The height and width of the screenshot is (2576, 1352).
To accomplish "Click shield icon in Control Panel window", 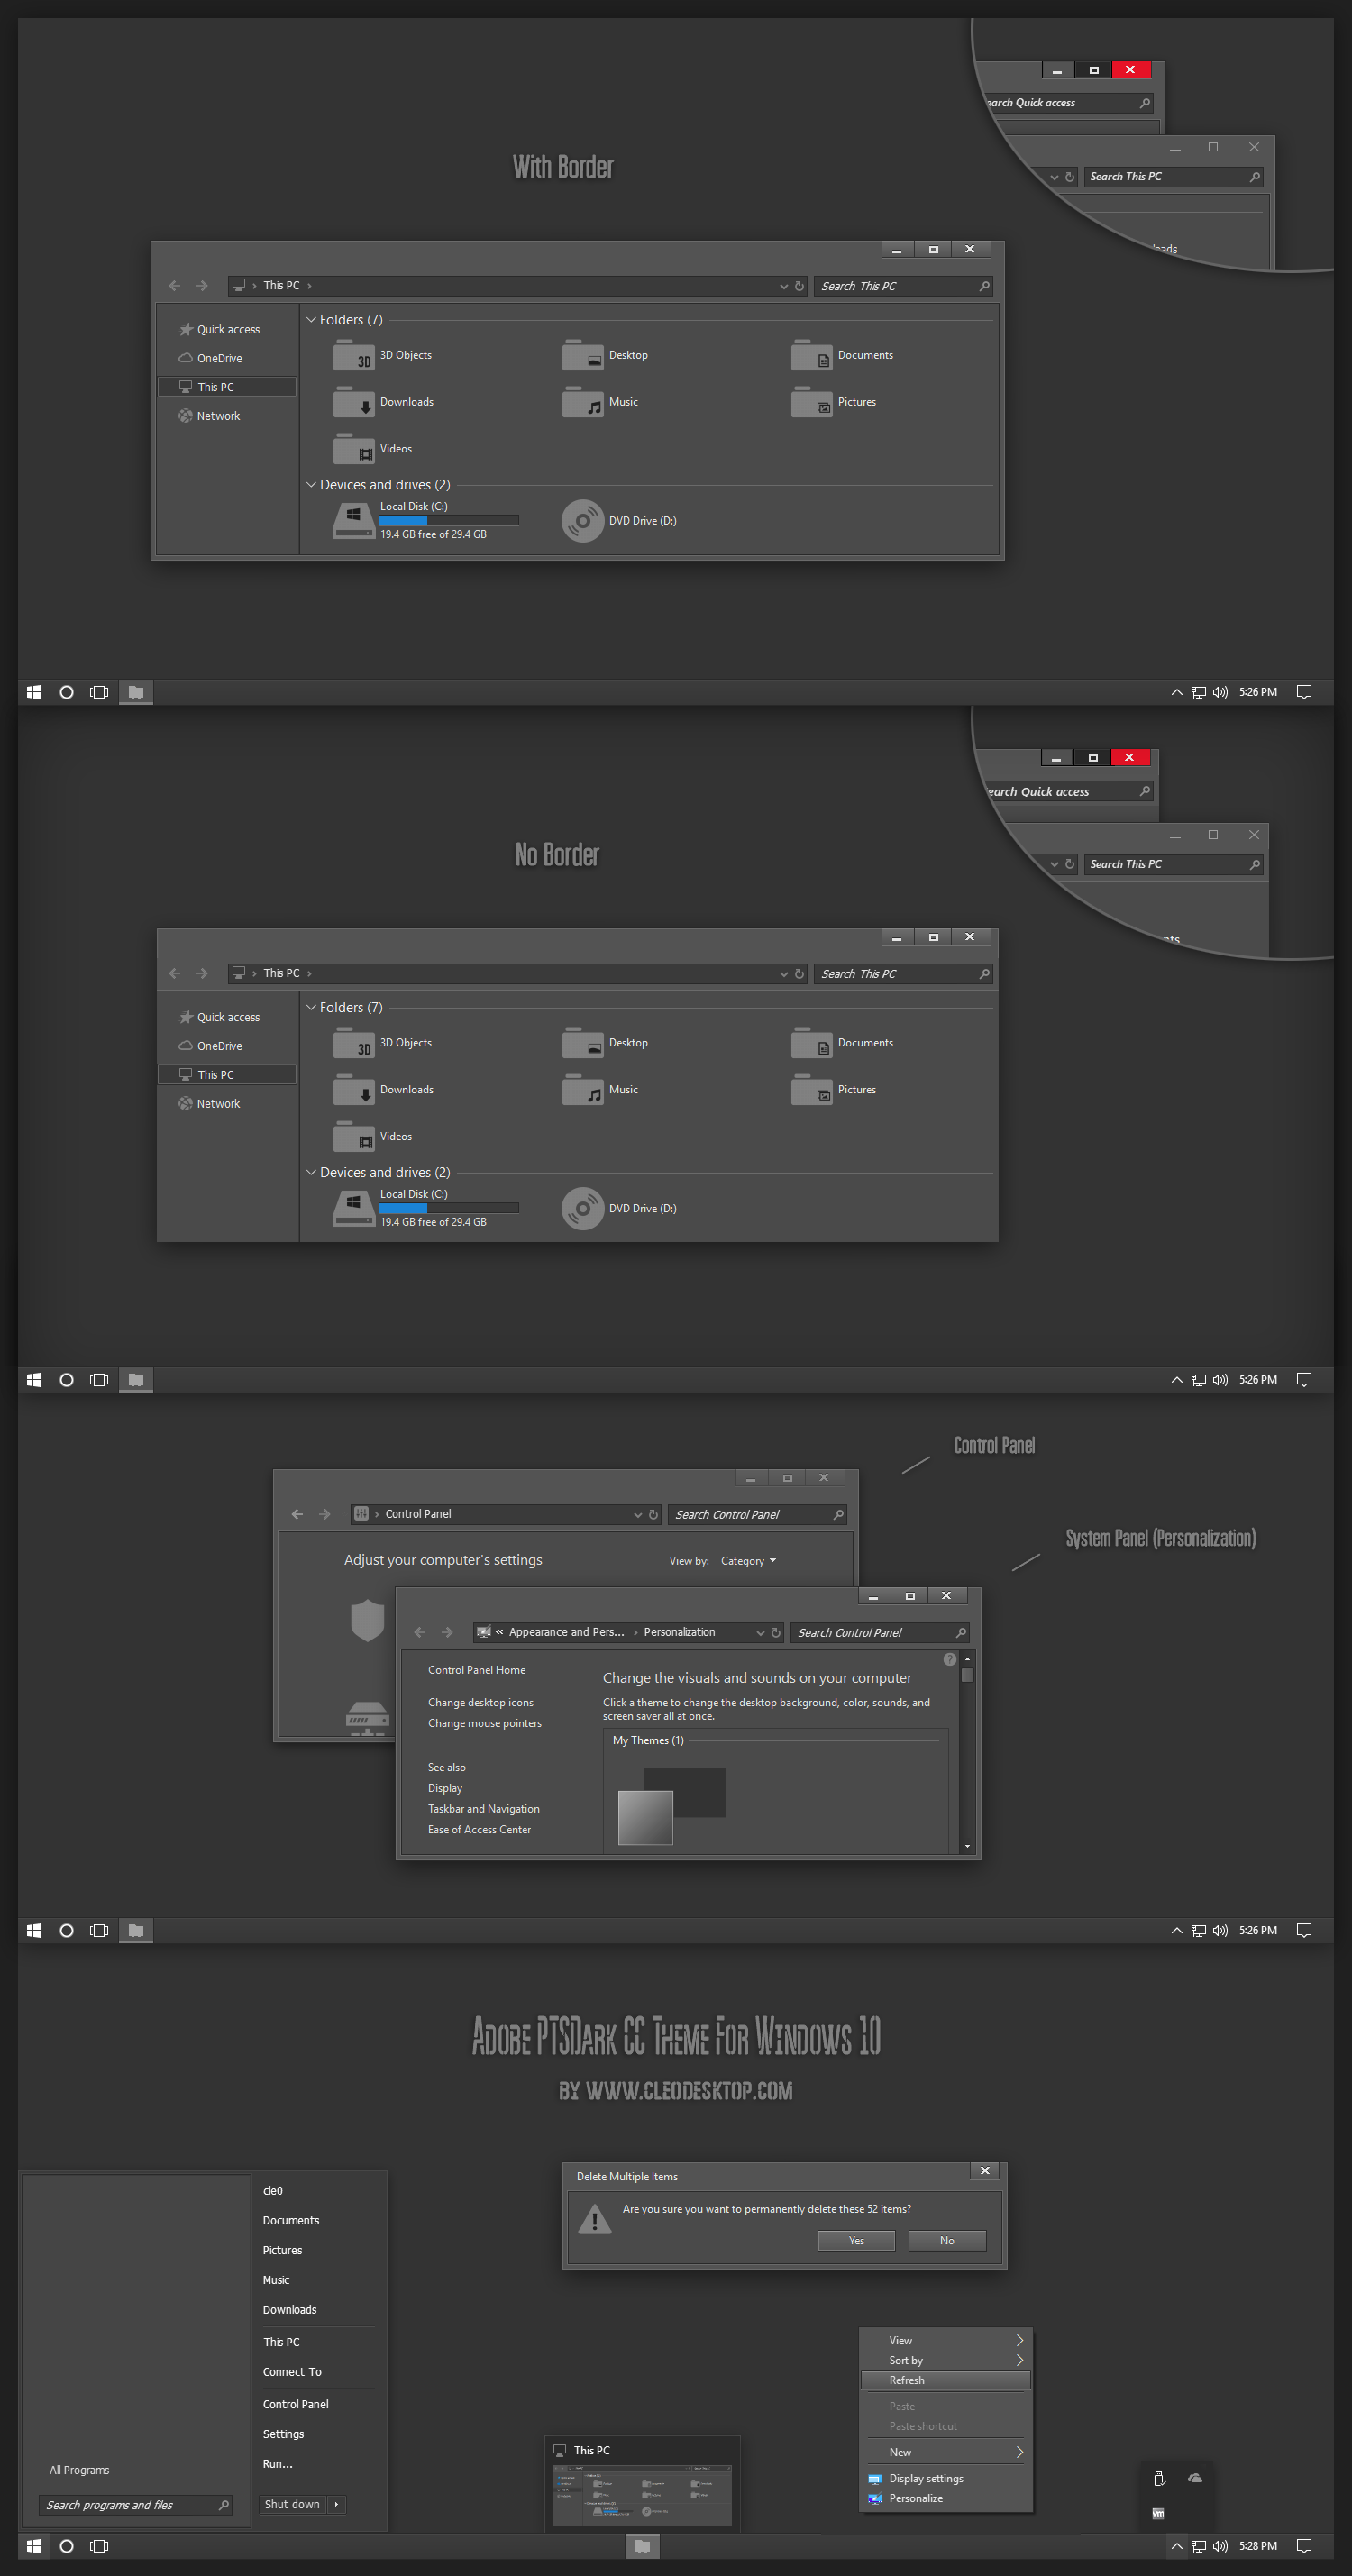I will coord(367,1620).
